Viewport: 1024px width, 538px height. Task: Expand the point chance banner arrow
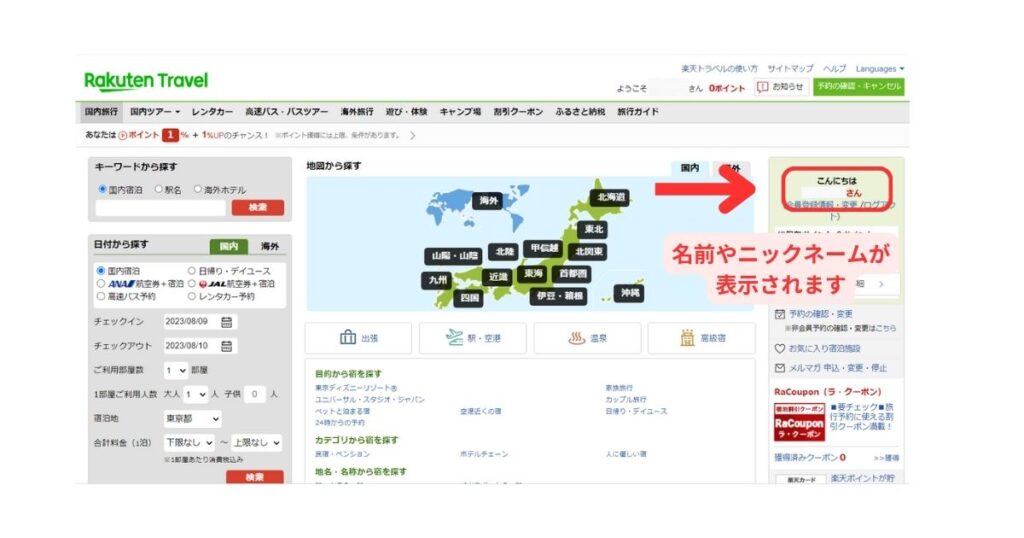tap(412, 136)
